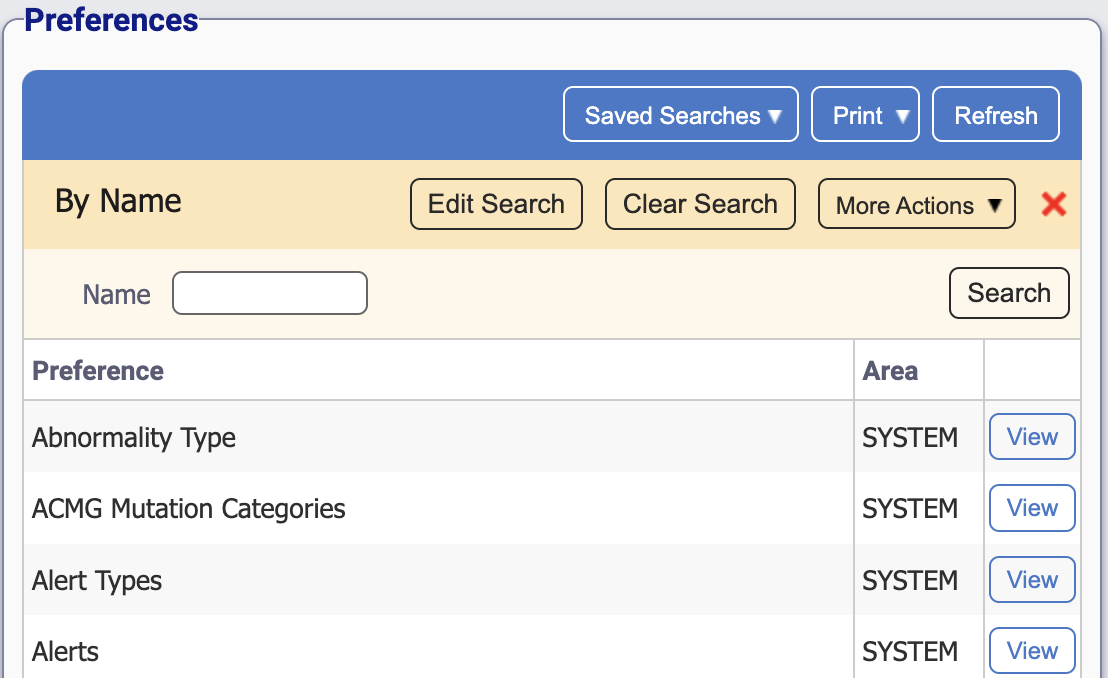Open the Saved Searches dropdown
Viewport: 1108px width, 678px height.
680,114
